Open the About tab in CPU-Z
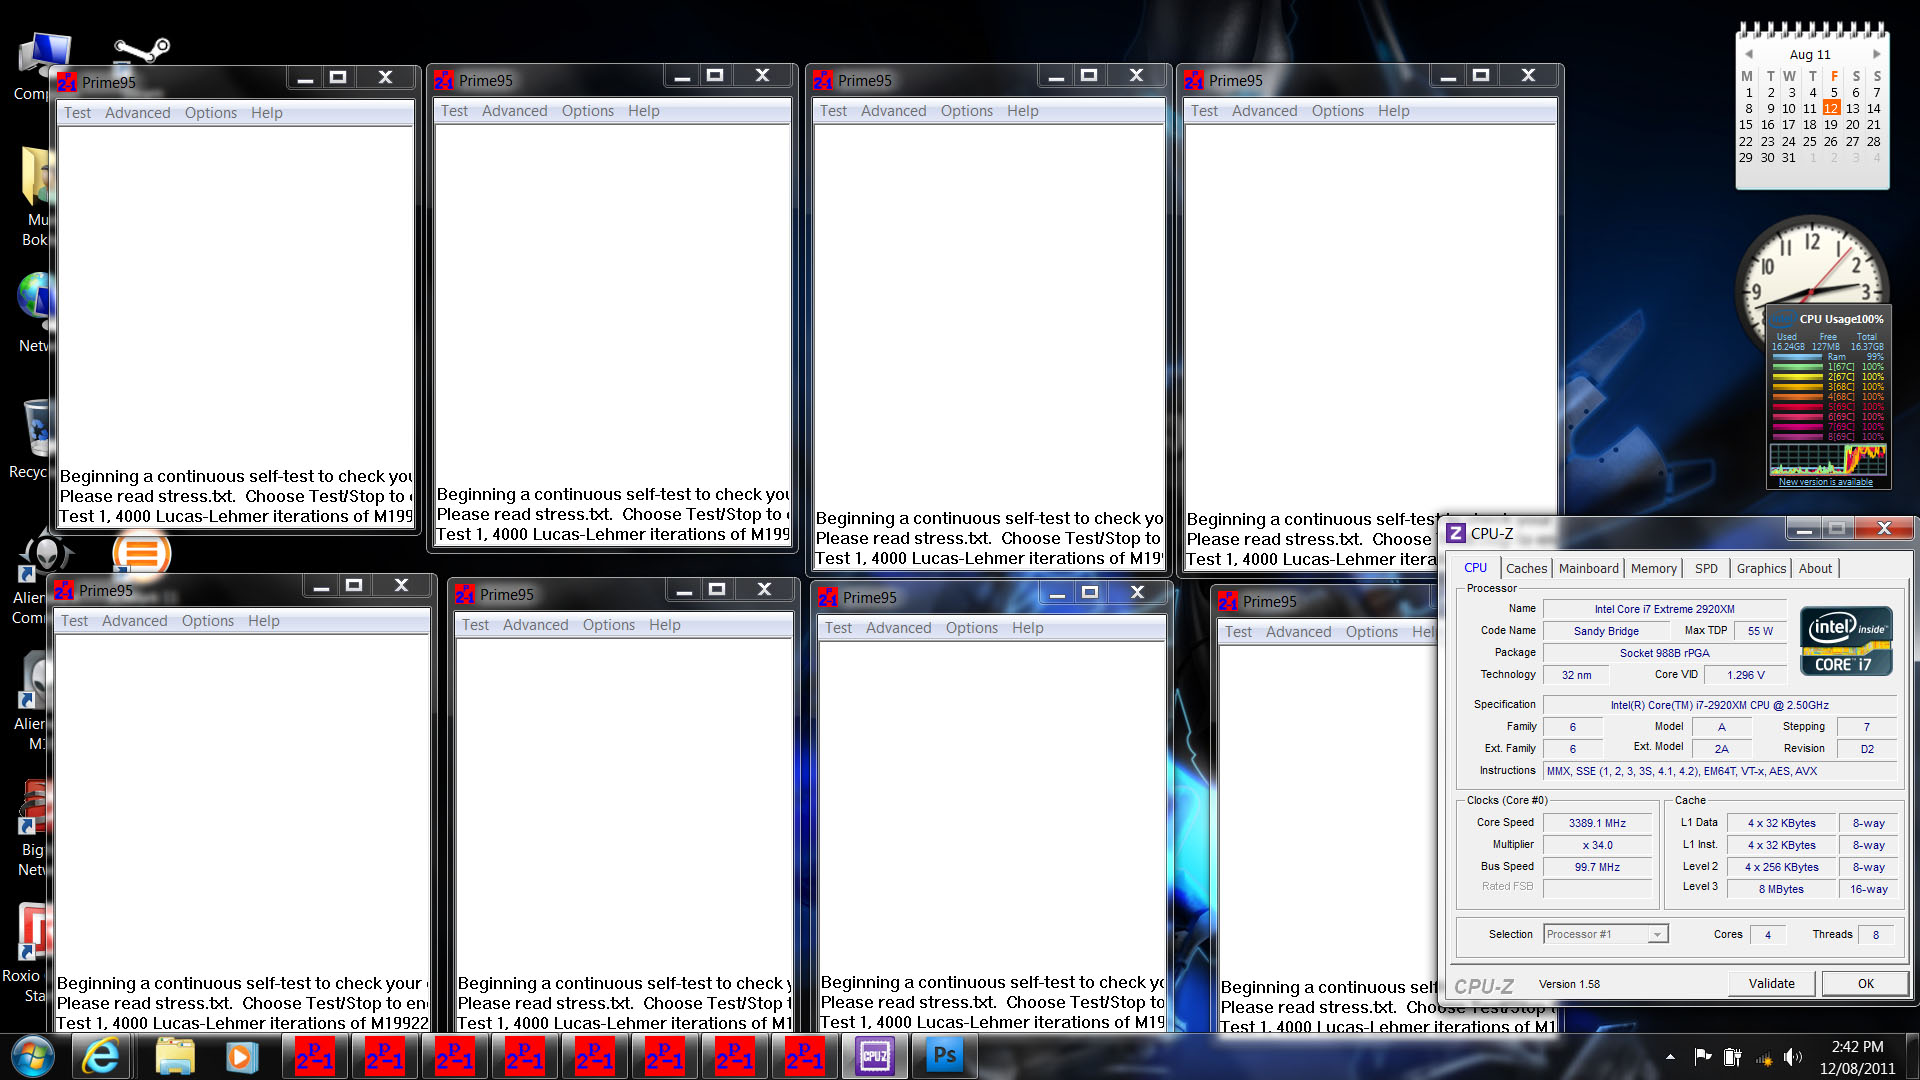 [1815, 568]
